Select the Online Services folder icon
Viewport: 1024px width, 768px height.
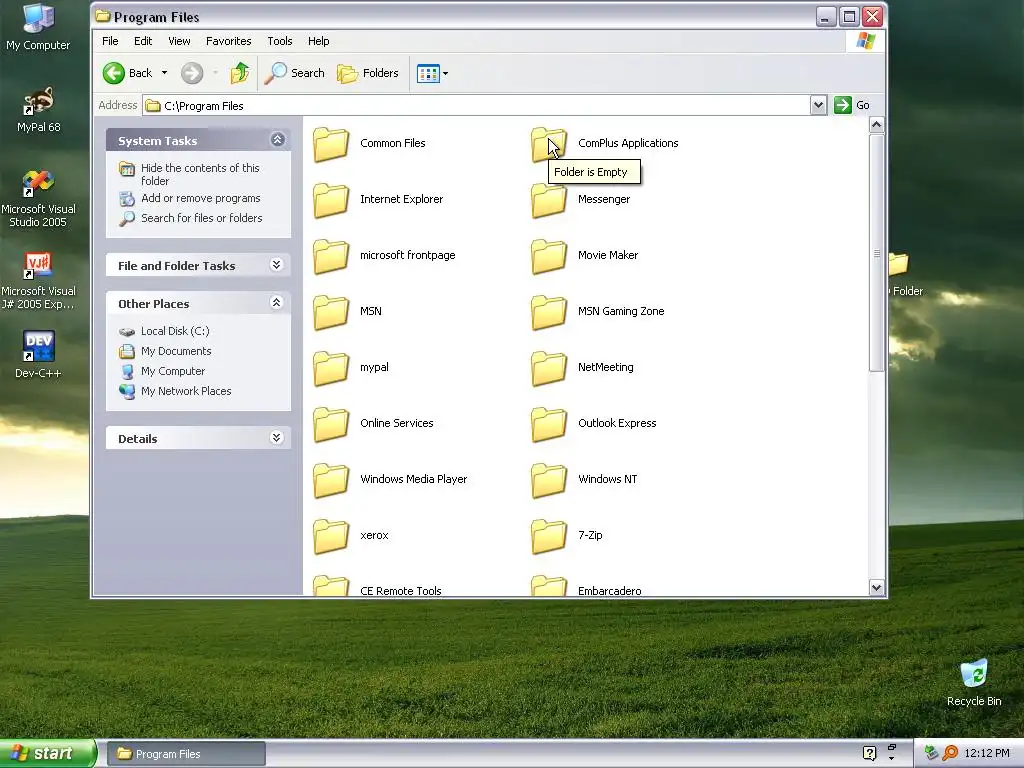pyautogui.click(x=331, y=424)
